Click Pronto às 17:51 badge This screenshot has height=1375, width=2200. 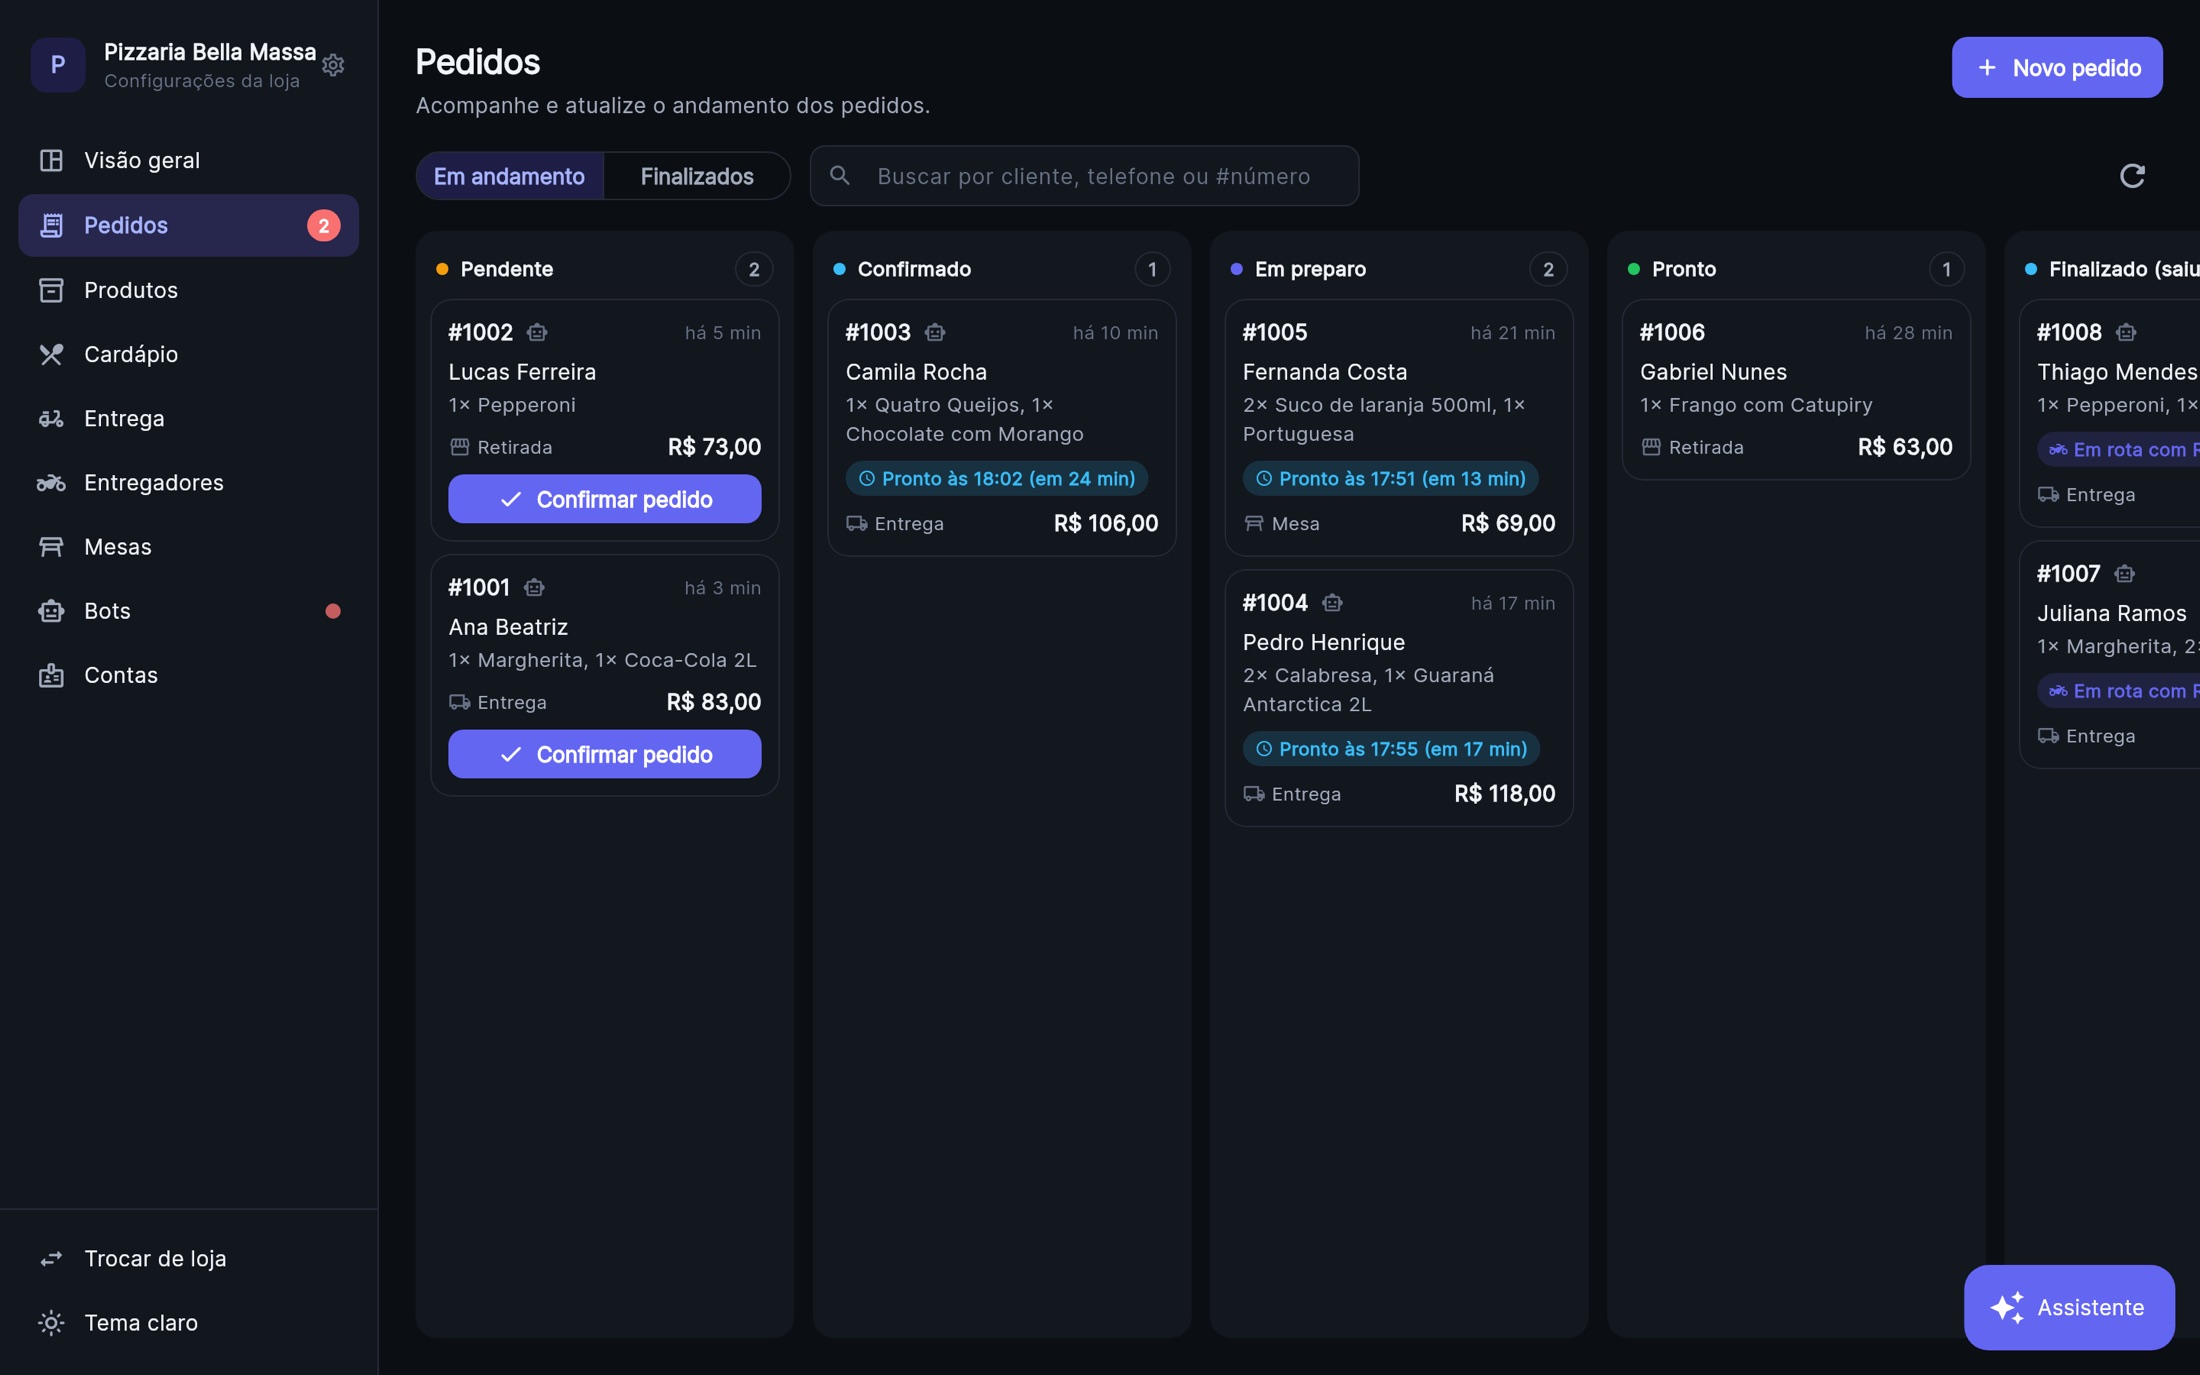click(x=1390, y=479)
